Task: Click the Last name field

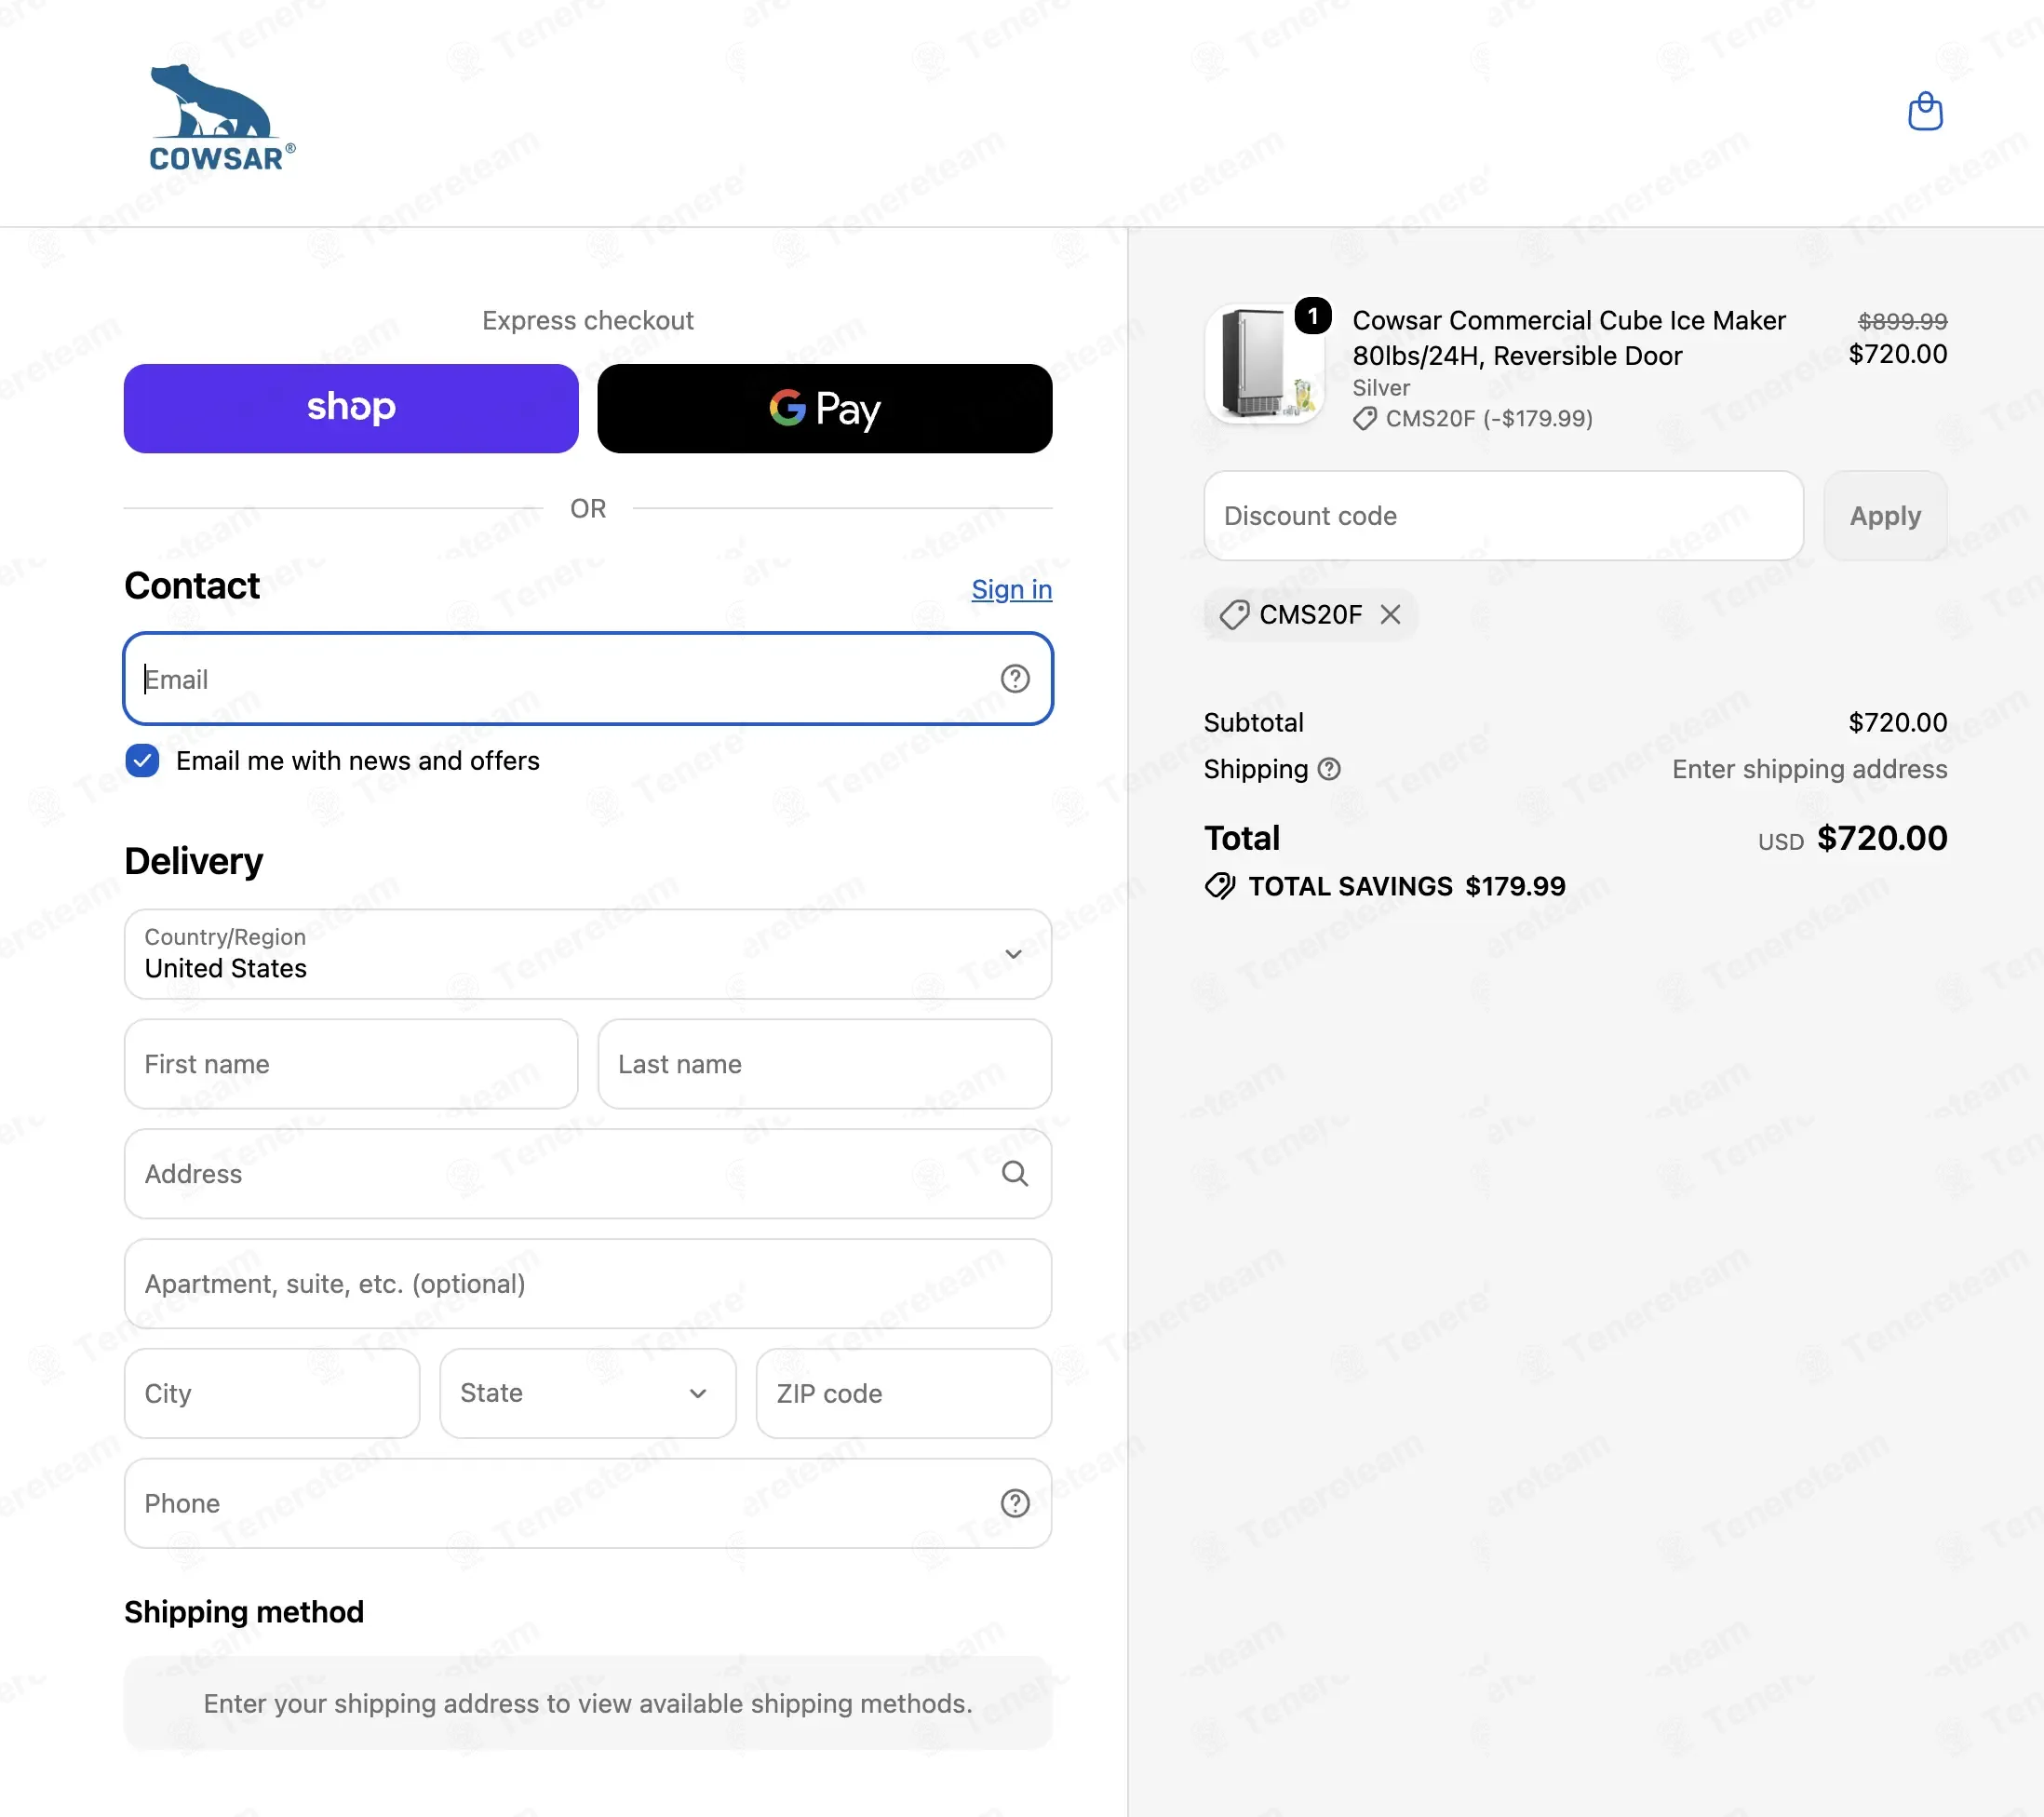Action: coord(824,1064)
